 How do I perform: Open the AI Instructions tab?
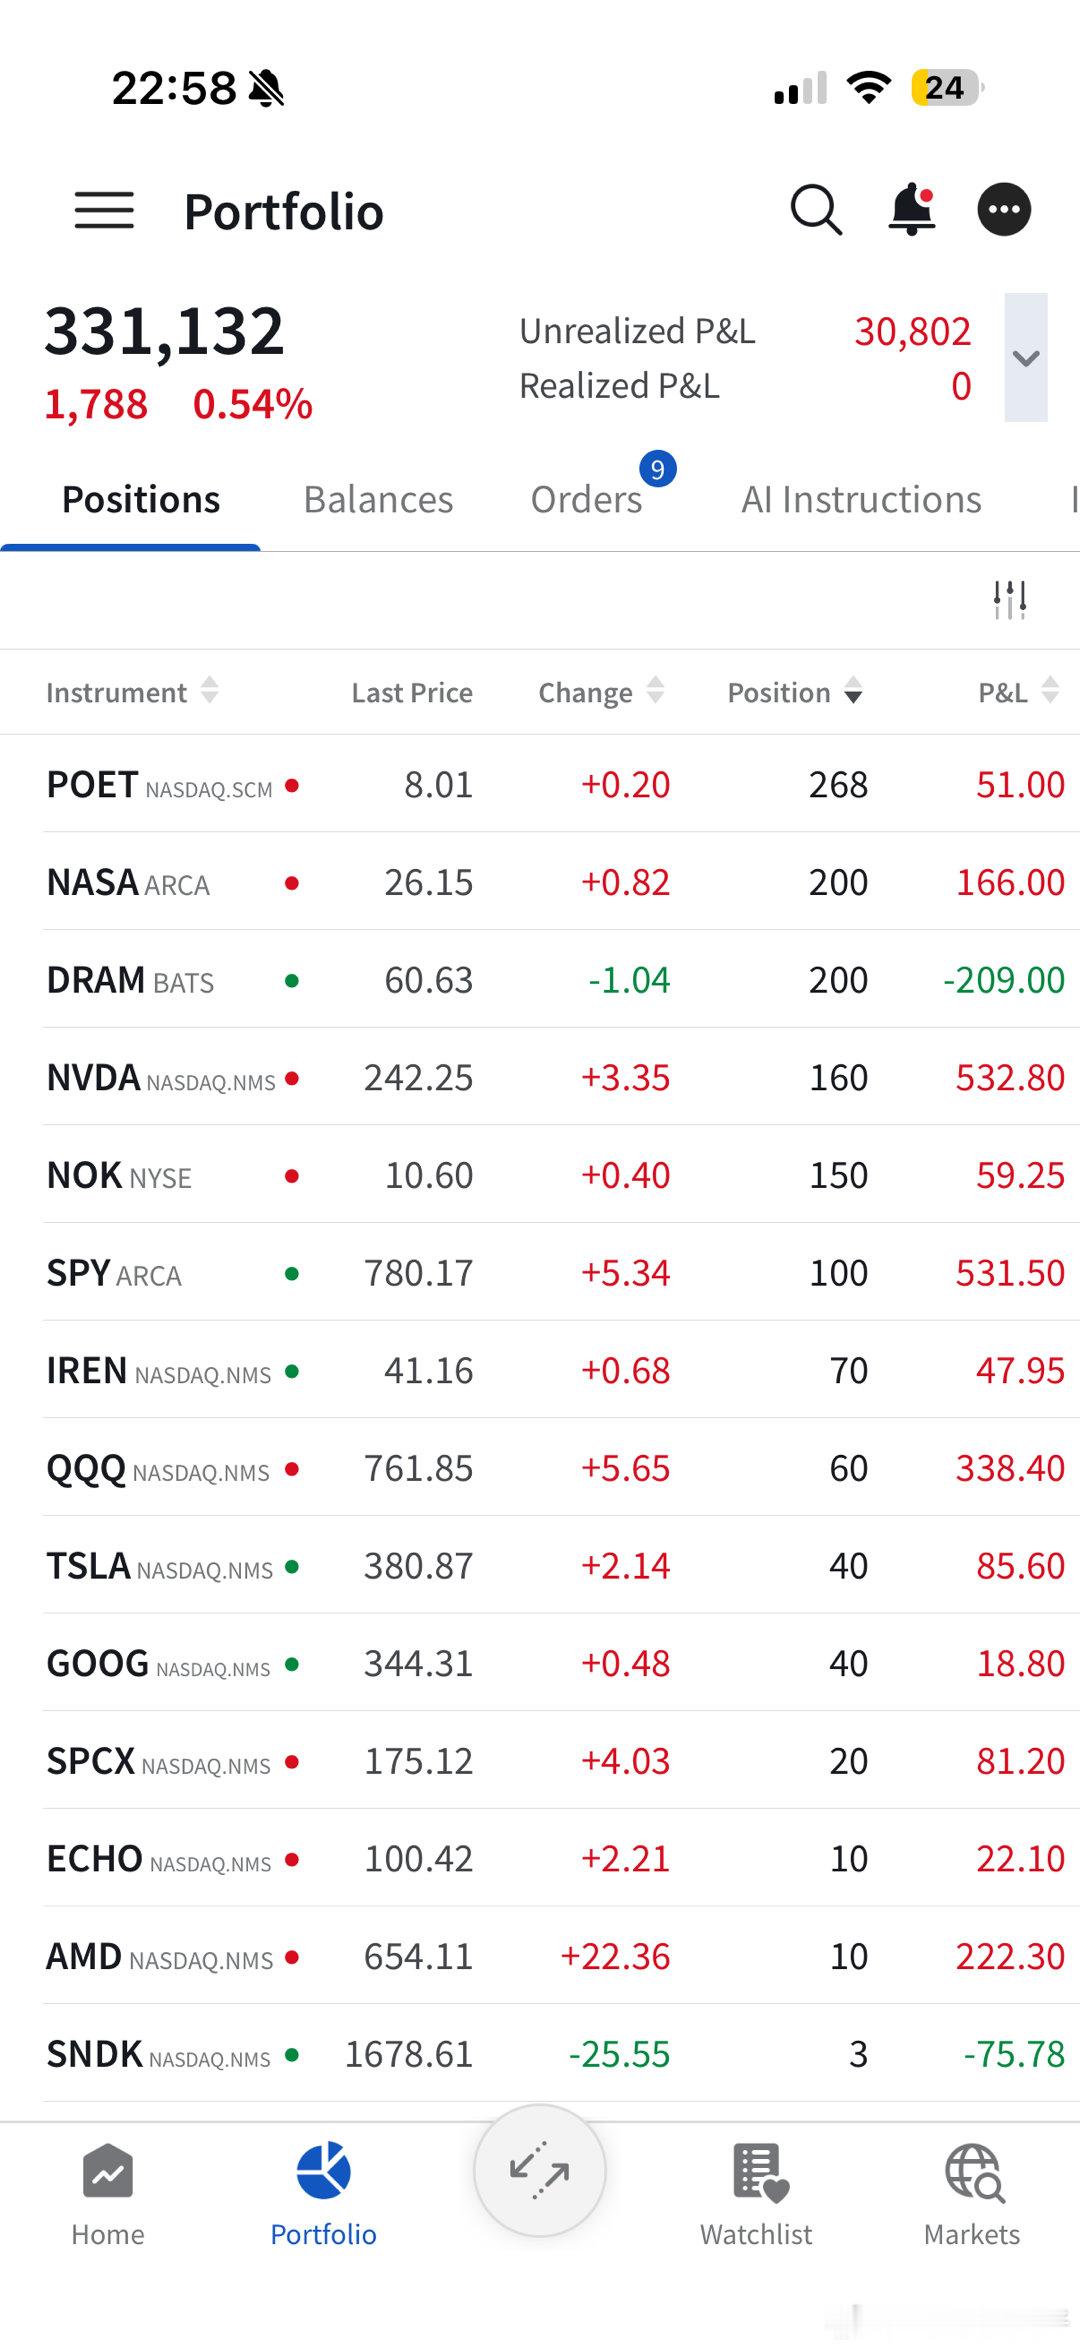(x=861, y=499)
